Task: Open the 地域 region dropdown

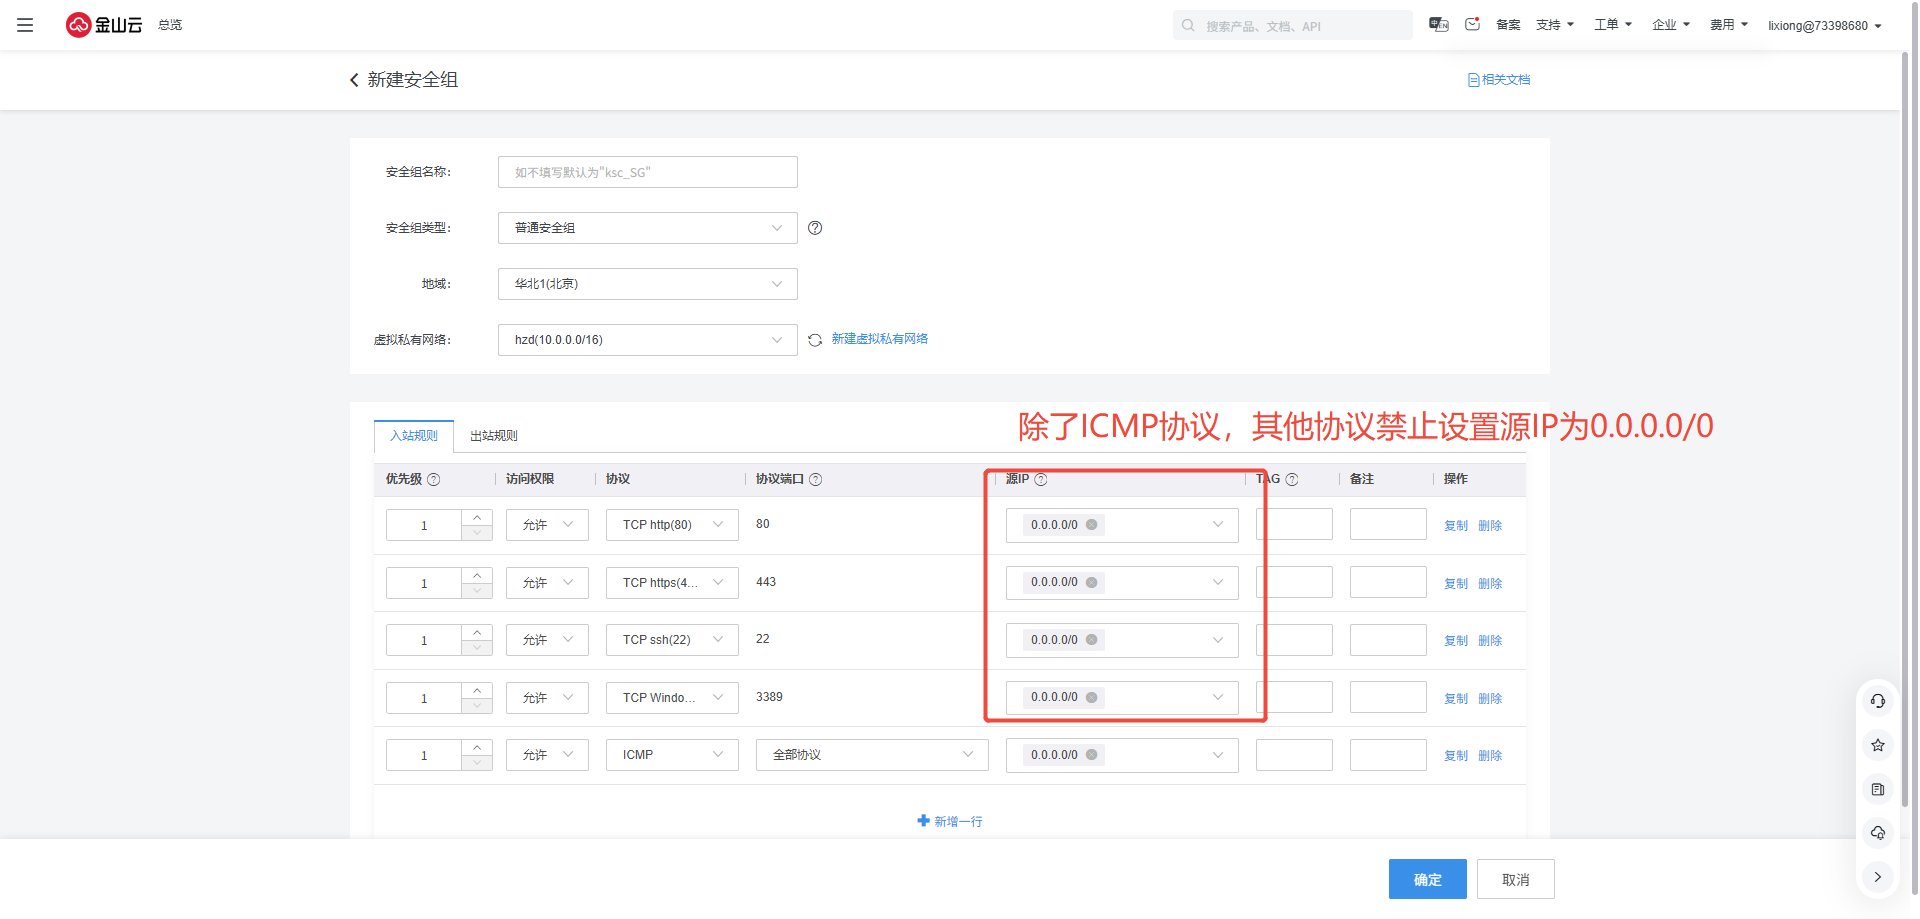Action: click(647, 284)
